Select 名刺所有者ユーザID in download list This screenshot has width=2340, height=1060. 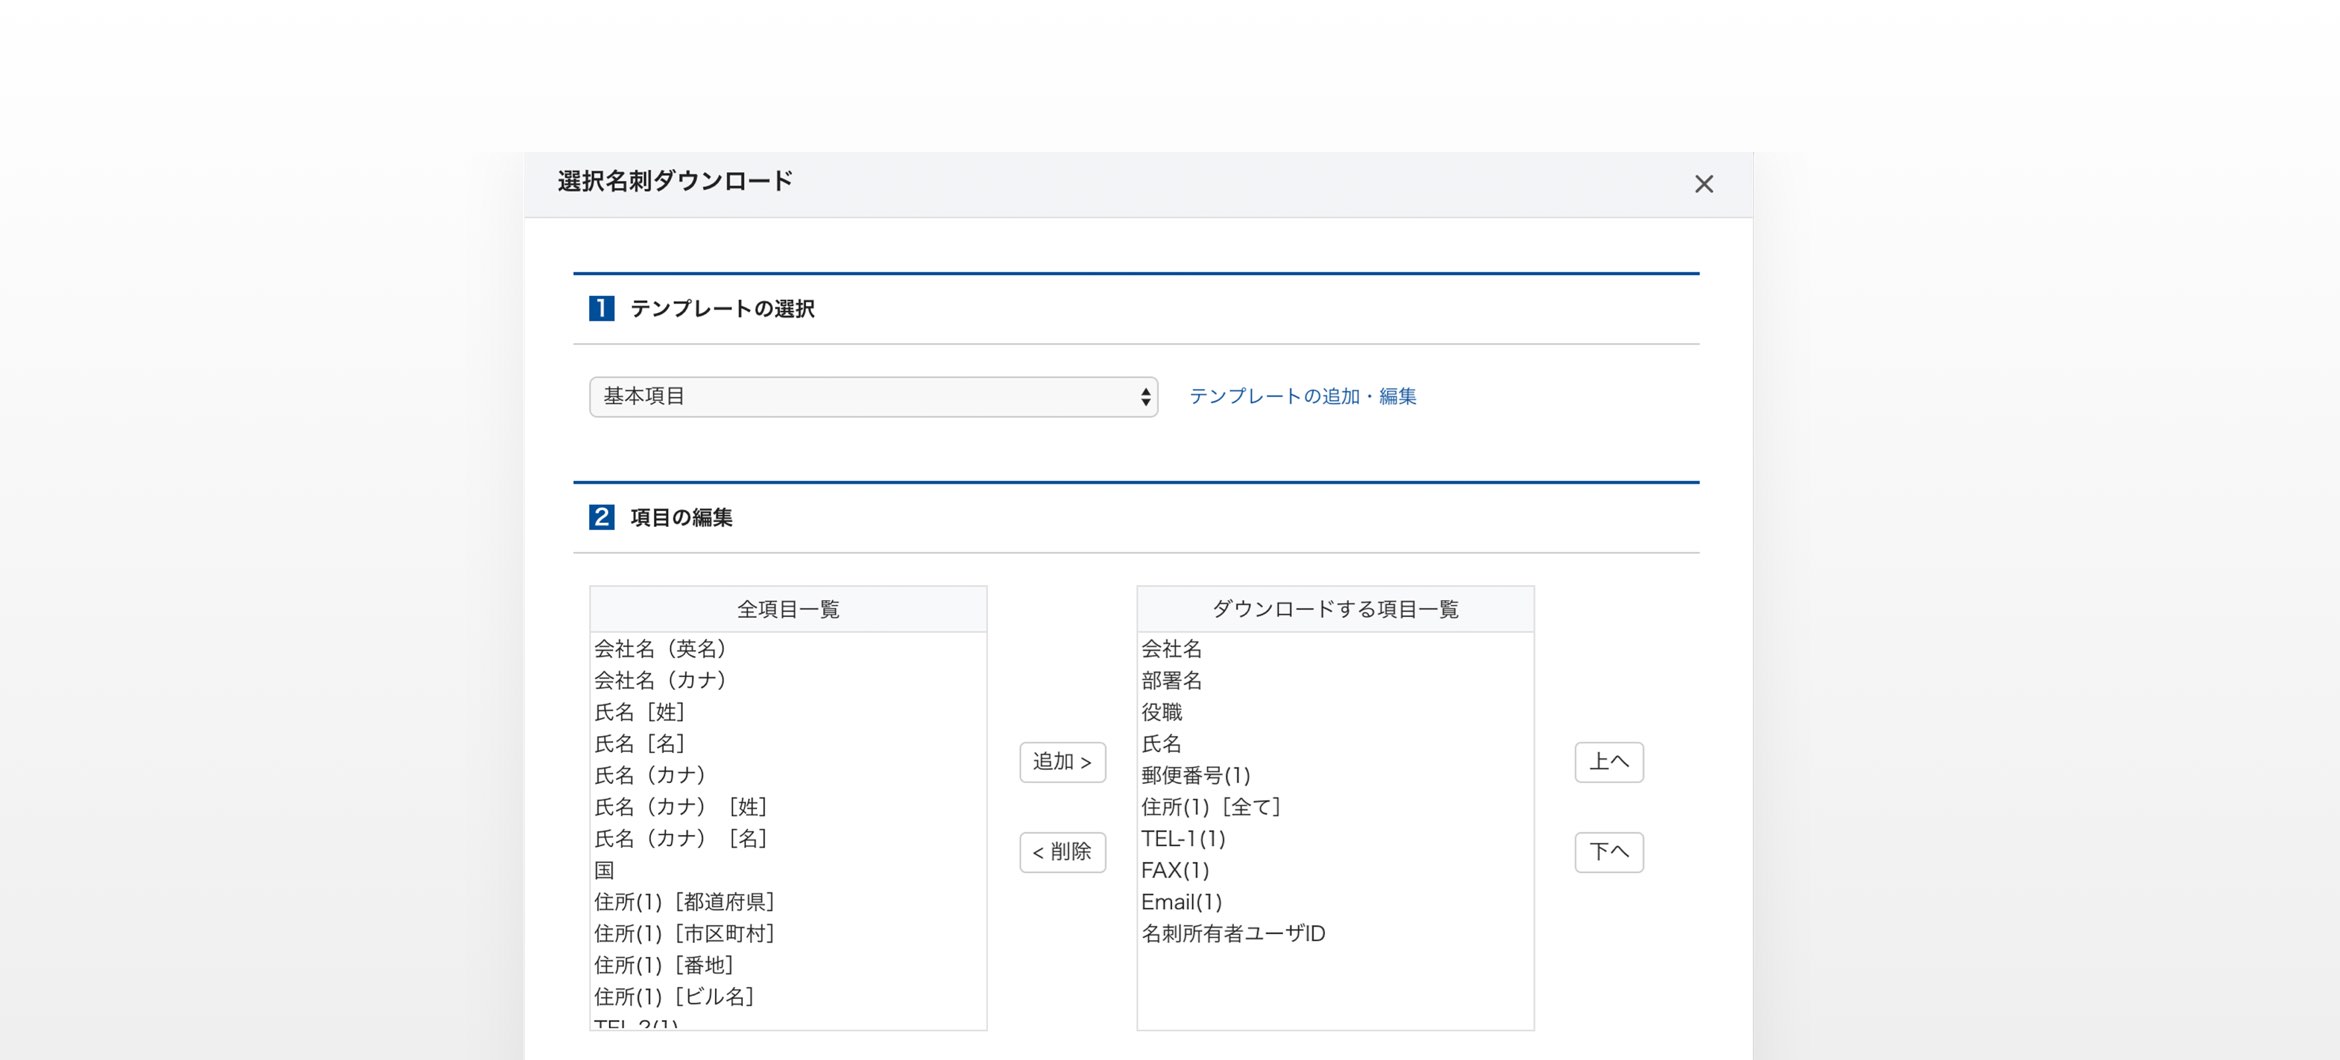tap(1335, 934)
